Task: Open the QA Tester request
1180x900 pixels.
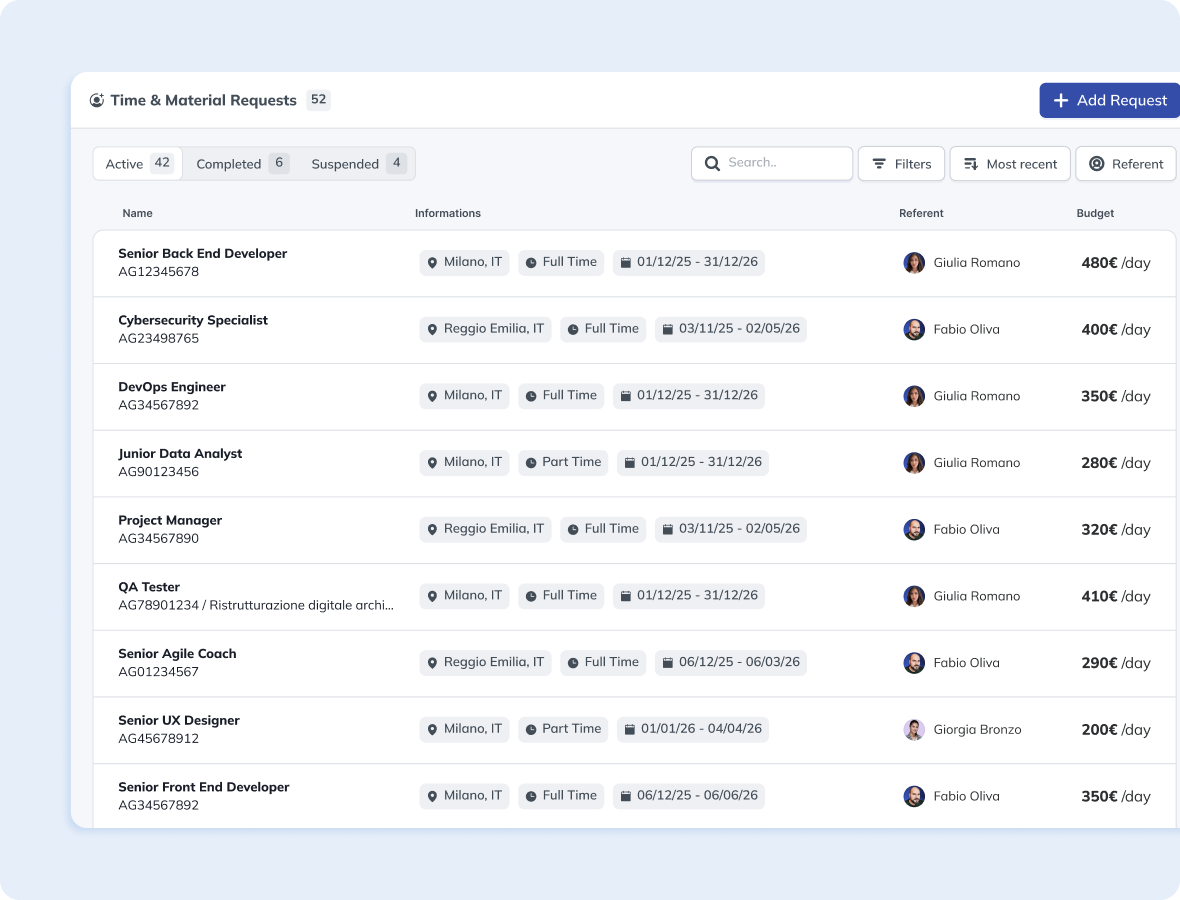Action: [x=149, y=587]
